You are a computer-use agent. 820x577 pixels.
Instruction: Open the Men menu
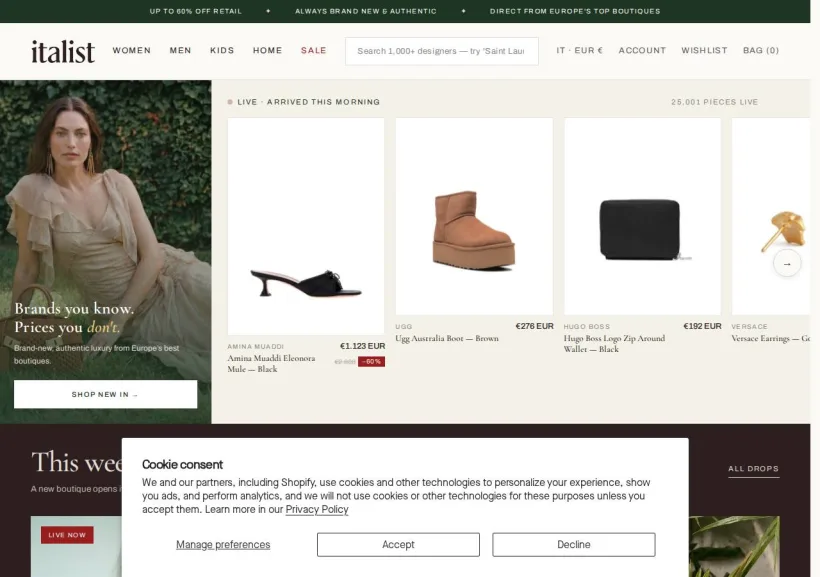(x=180, y=50)
